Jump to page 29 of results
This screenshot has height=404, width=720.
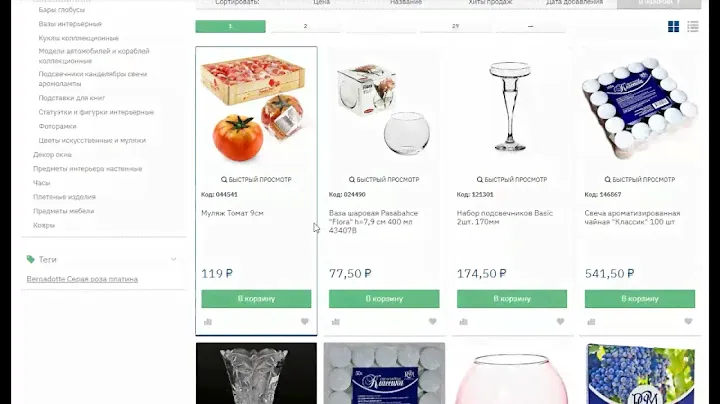(x=455, y=26)
